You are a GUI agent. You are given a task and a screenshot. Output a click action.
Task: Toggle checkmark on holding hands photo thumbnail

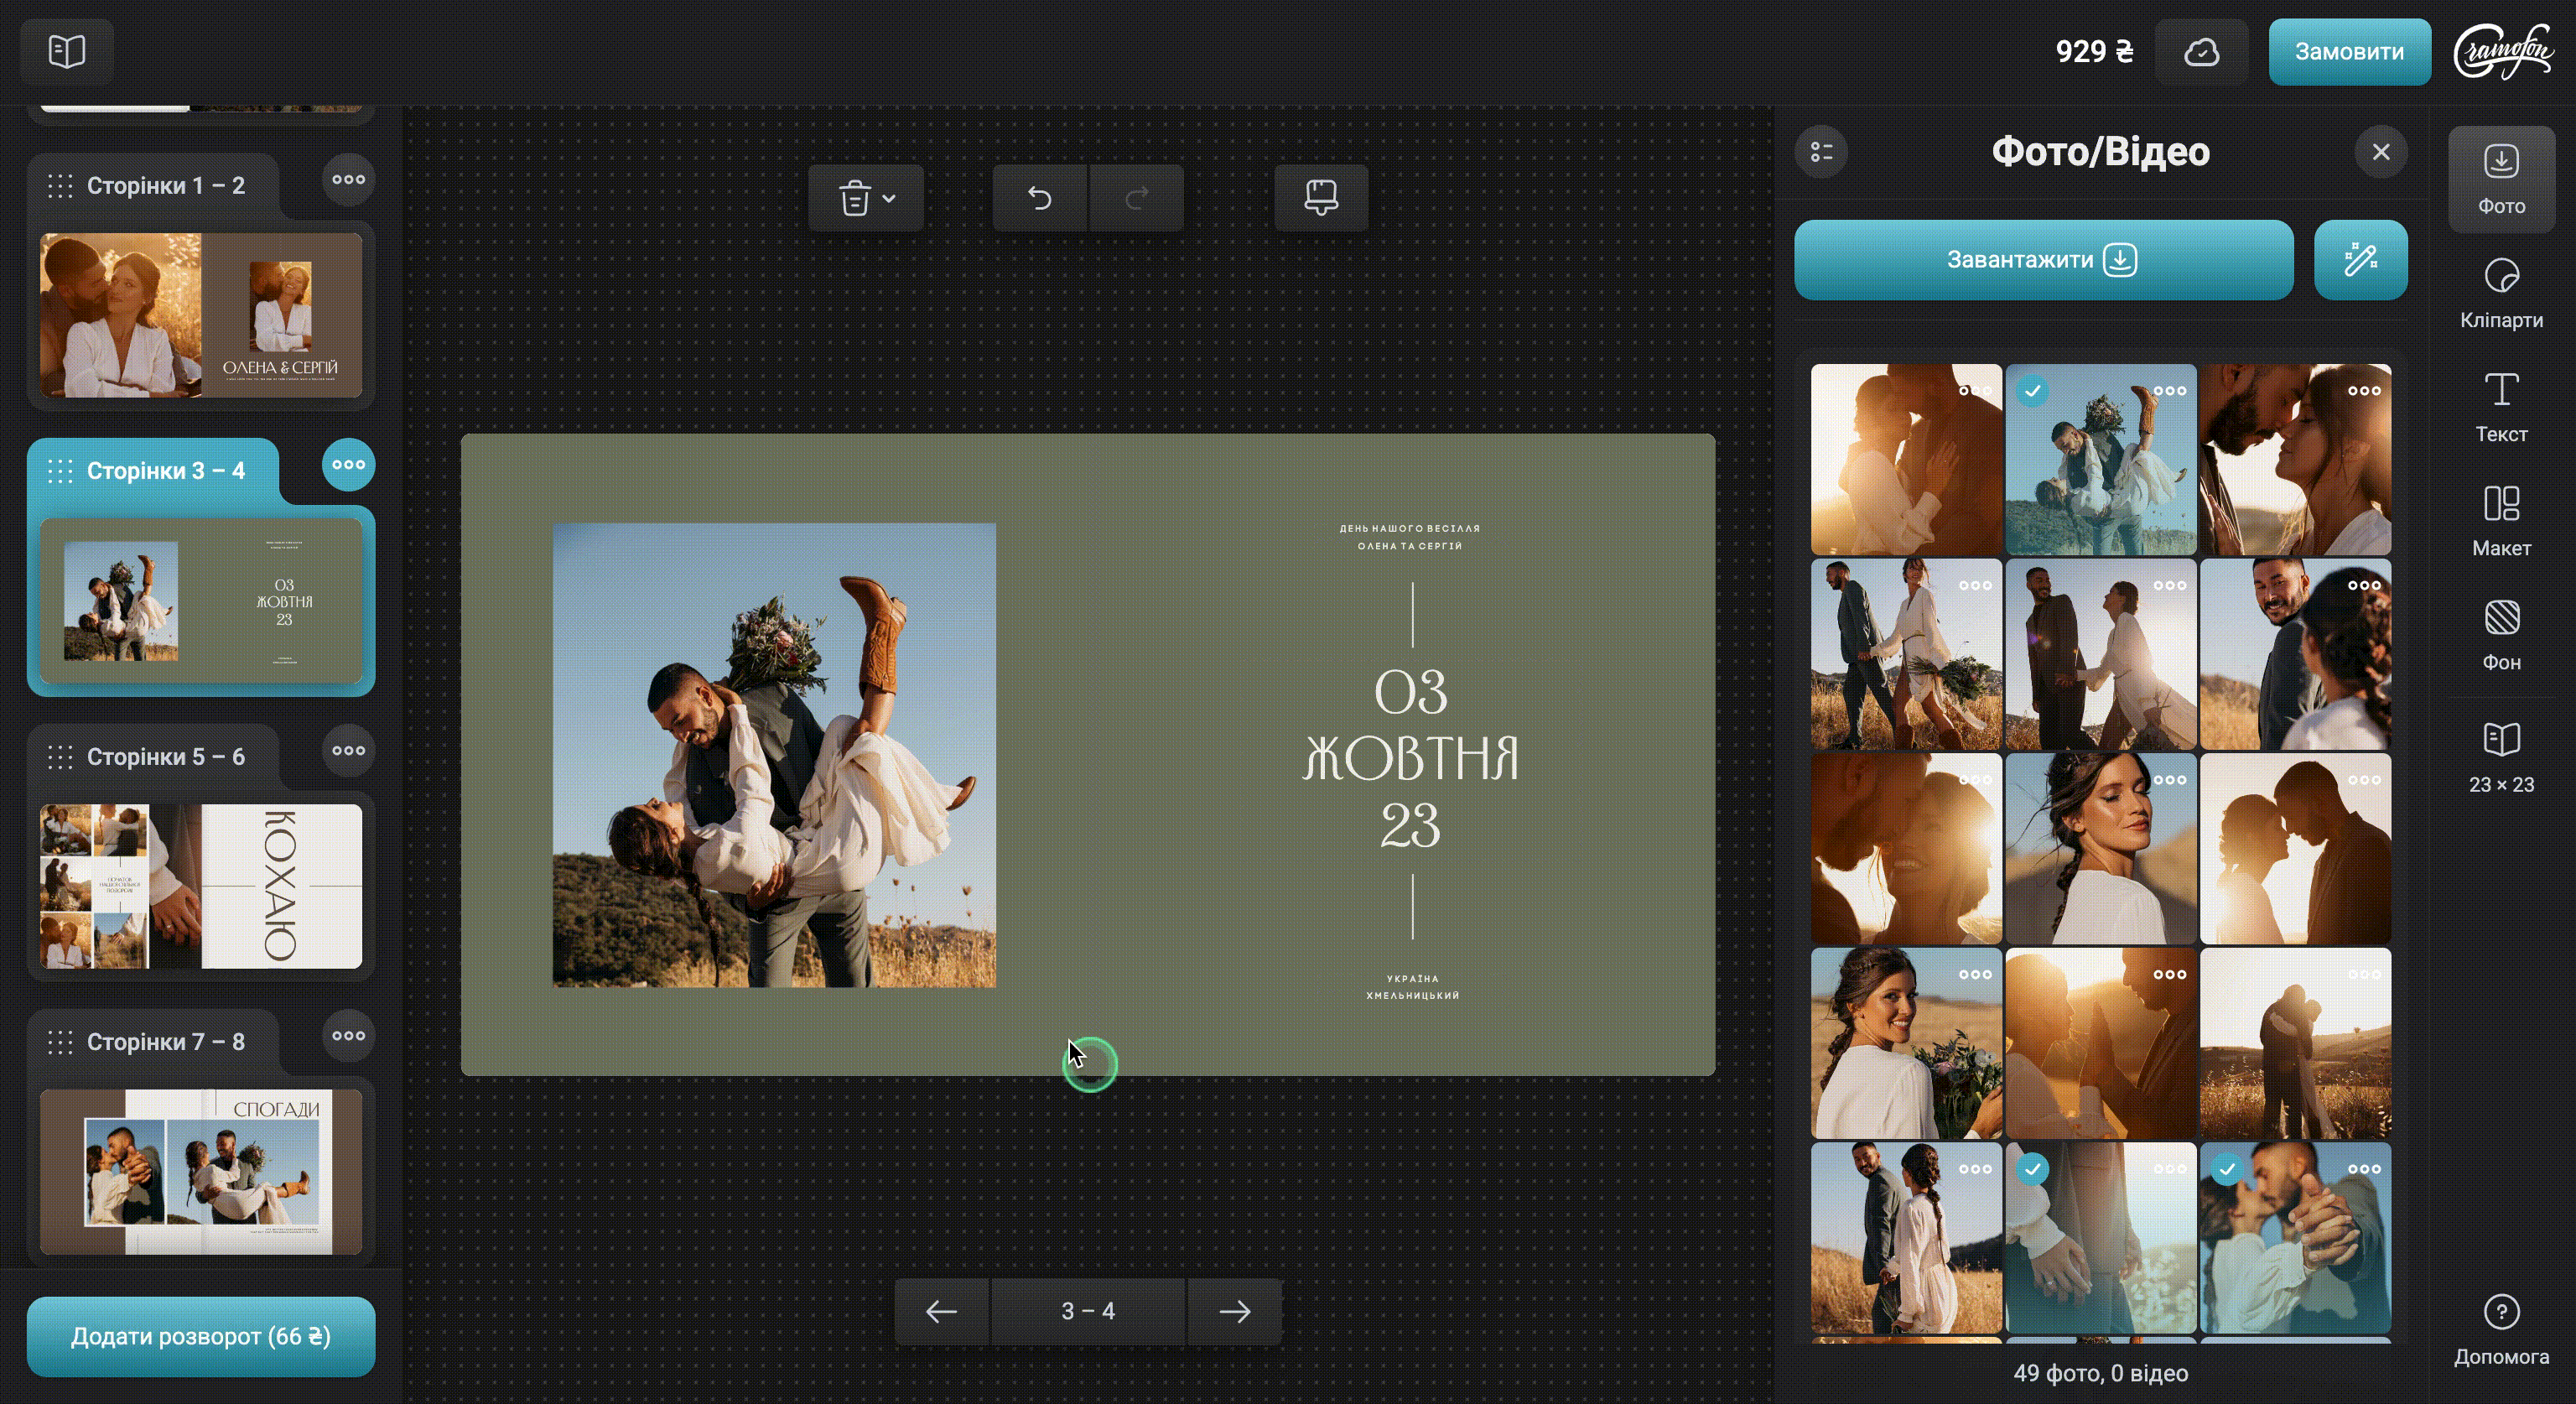[2032, 1169]
